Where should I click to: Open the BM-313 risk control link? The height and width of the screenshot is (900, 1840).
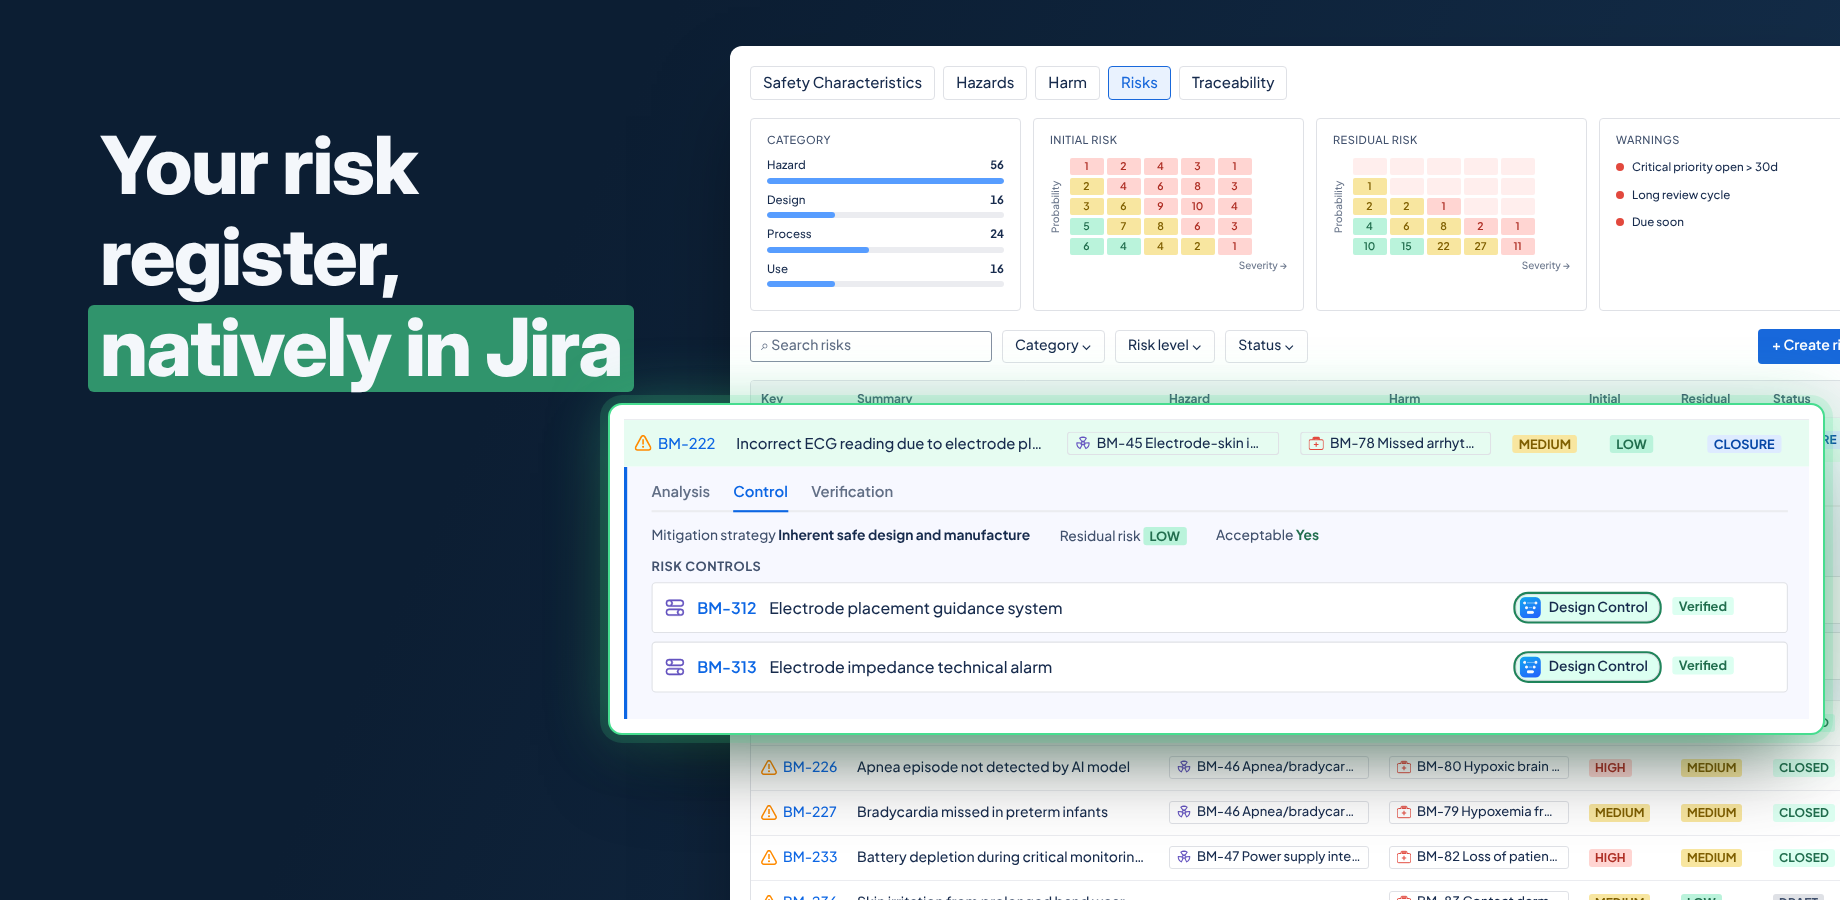click(x=726, y=667)
